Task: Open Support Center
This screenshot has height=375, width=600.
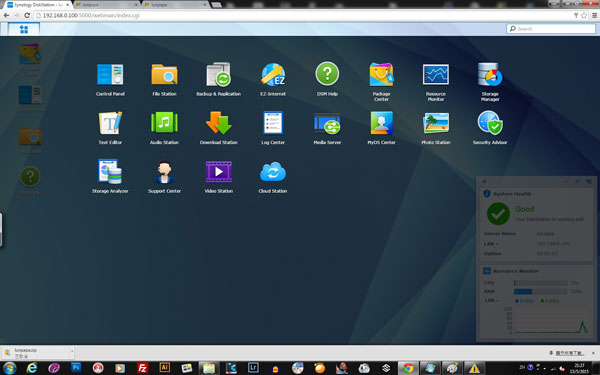Action: pos(164,176)
